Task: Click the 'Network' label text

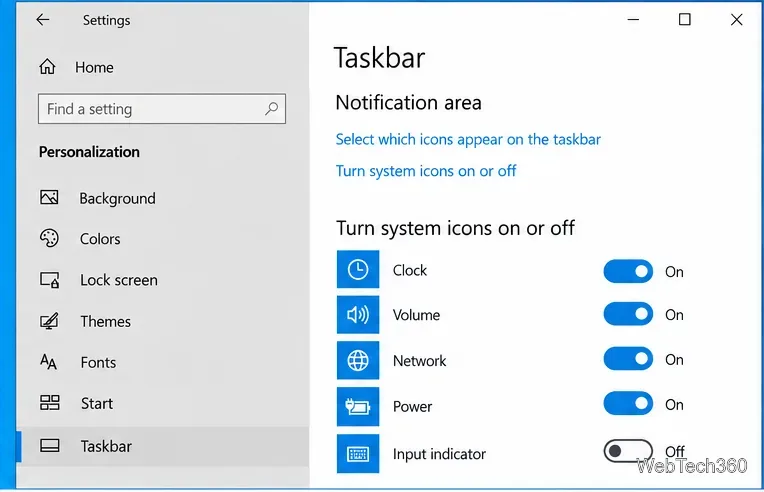Action: 420,361
